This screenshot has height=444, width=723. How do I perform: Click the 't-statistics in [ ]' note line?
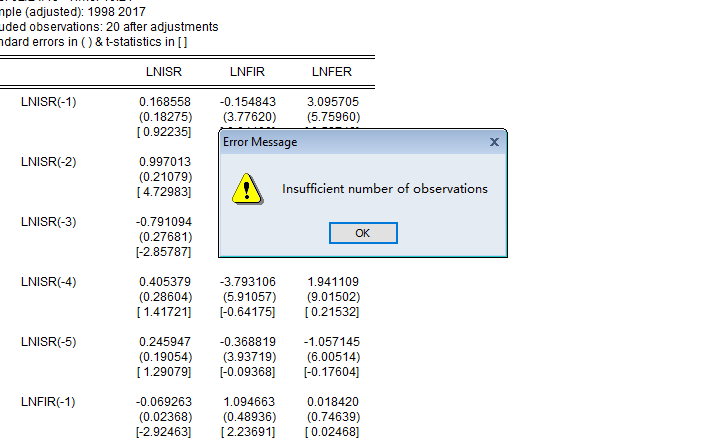94,42
